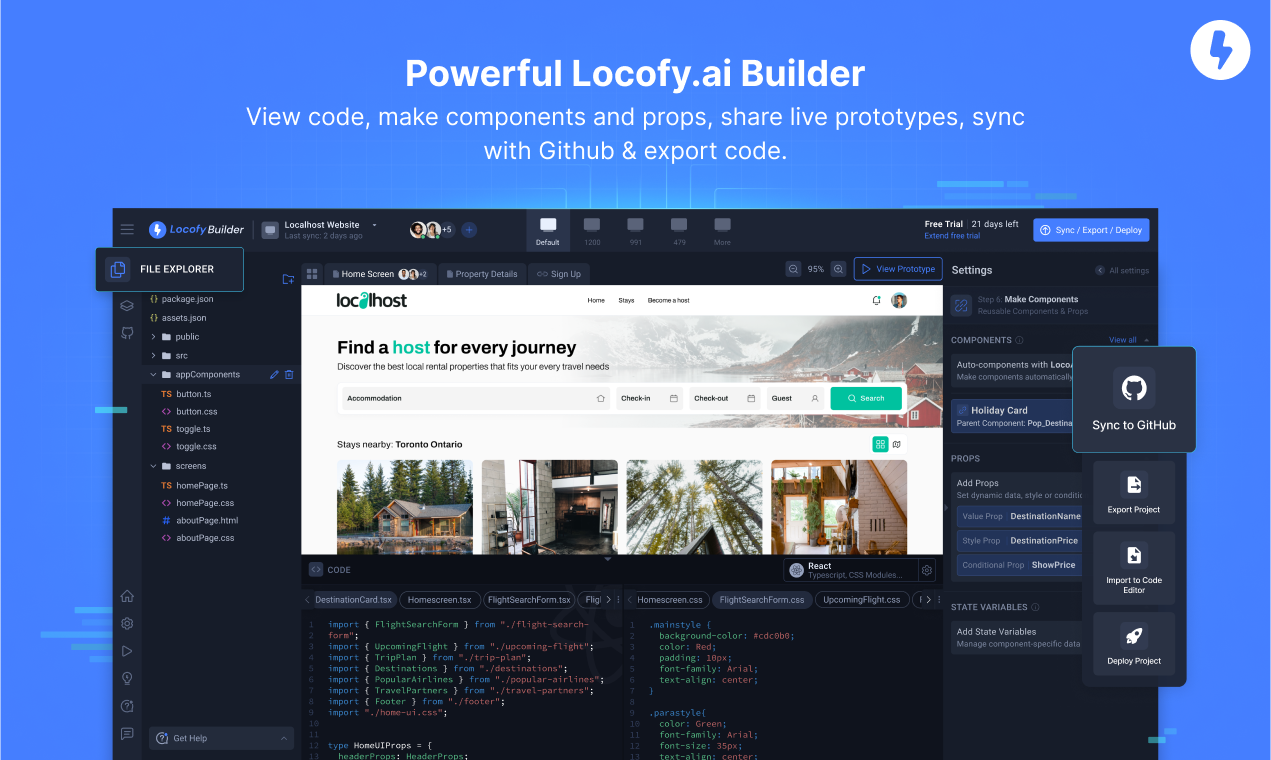Collapse the screens folder
The image size is (1271, 760).
[153, 466]
